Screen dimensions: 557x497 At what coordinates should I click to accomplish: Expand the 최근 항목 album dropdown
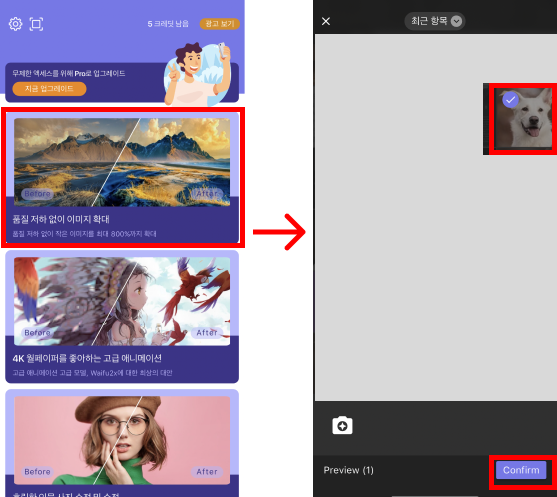point(435,21)
